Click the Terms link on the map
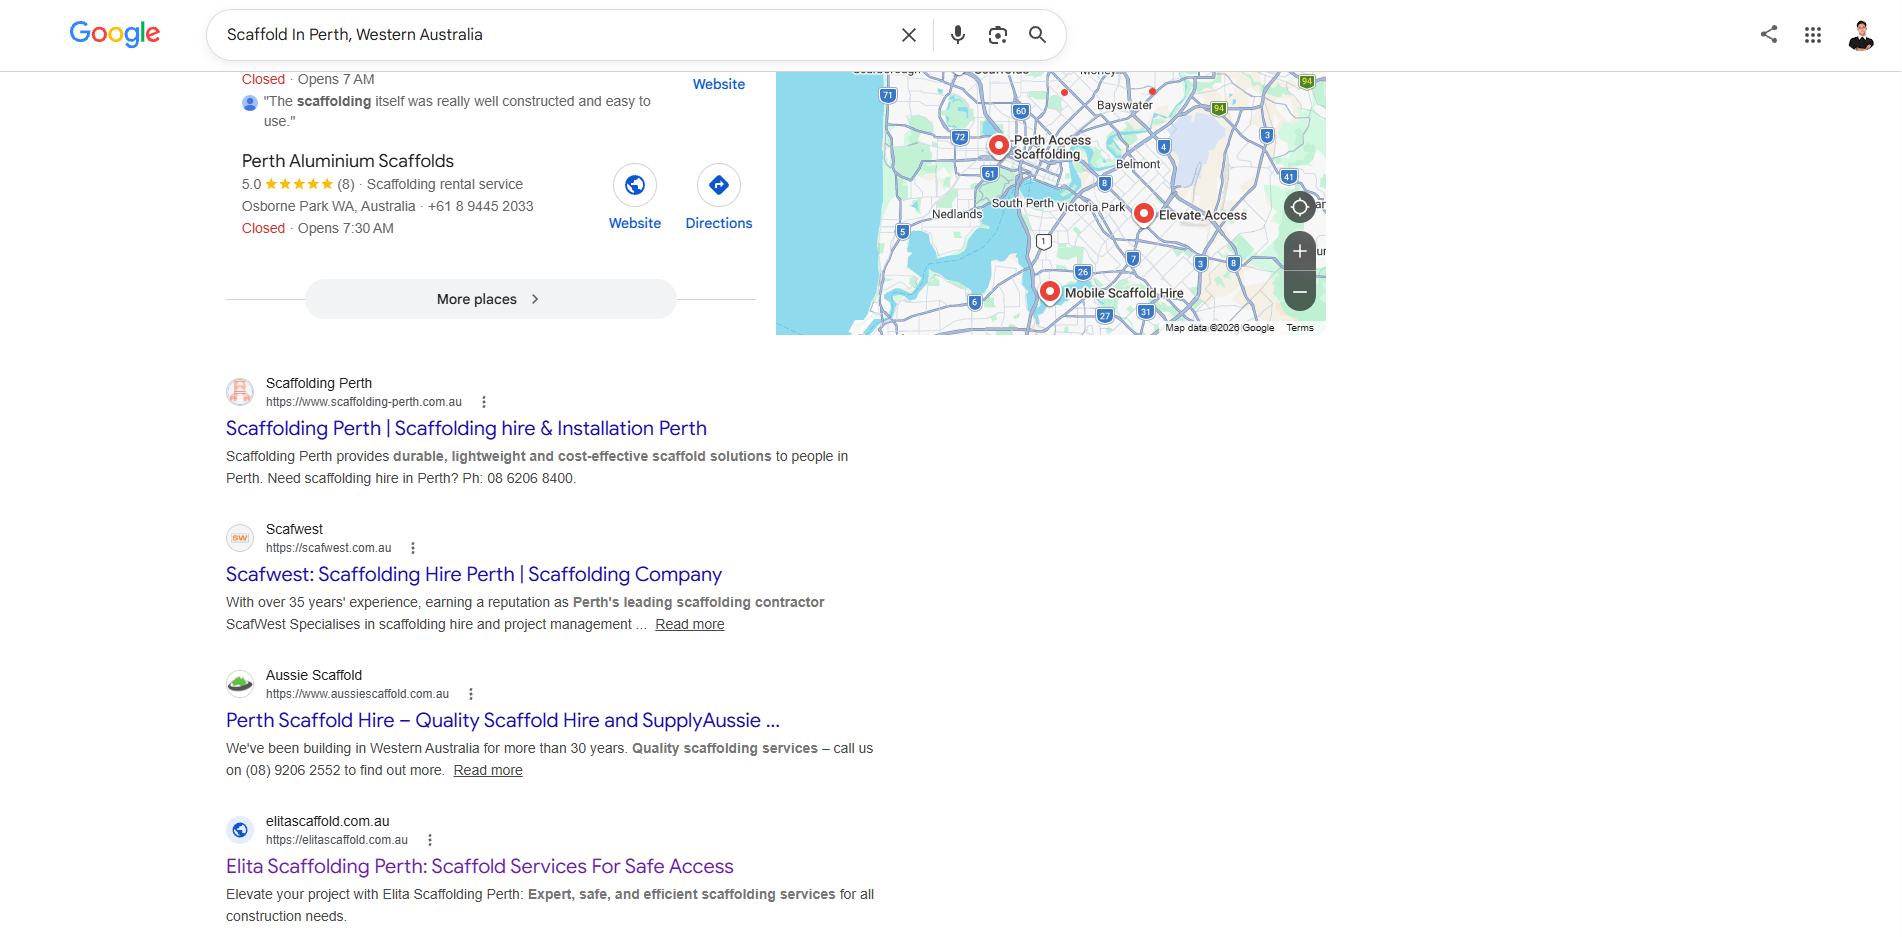 [1300, 328]
